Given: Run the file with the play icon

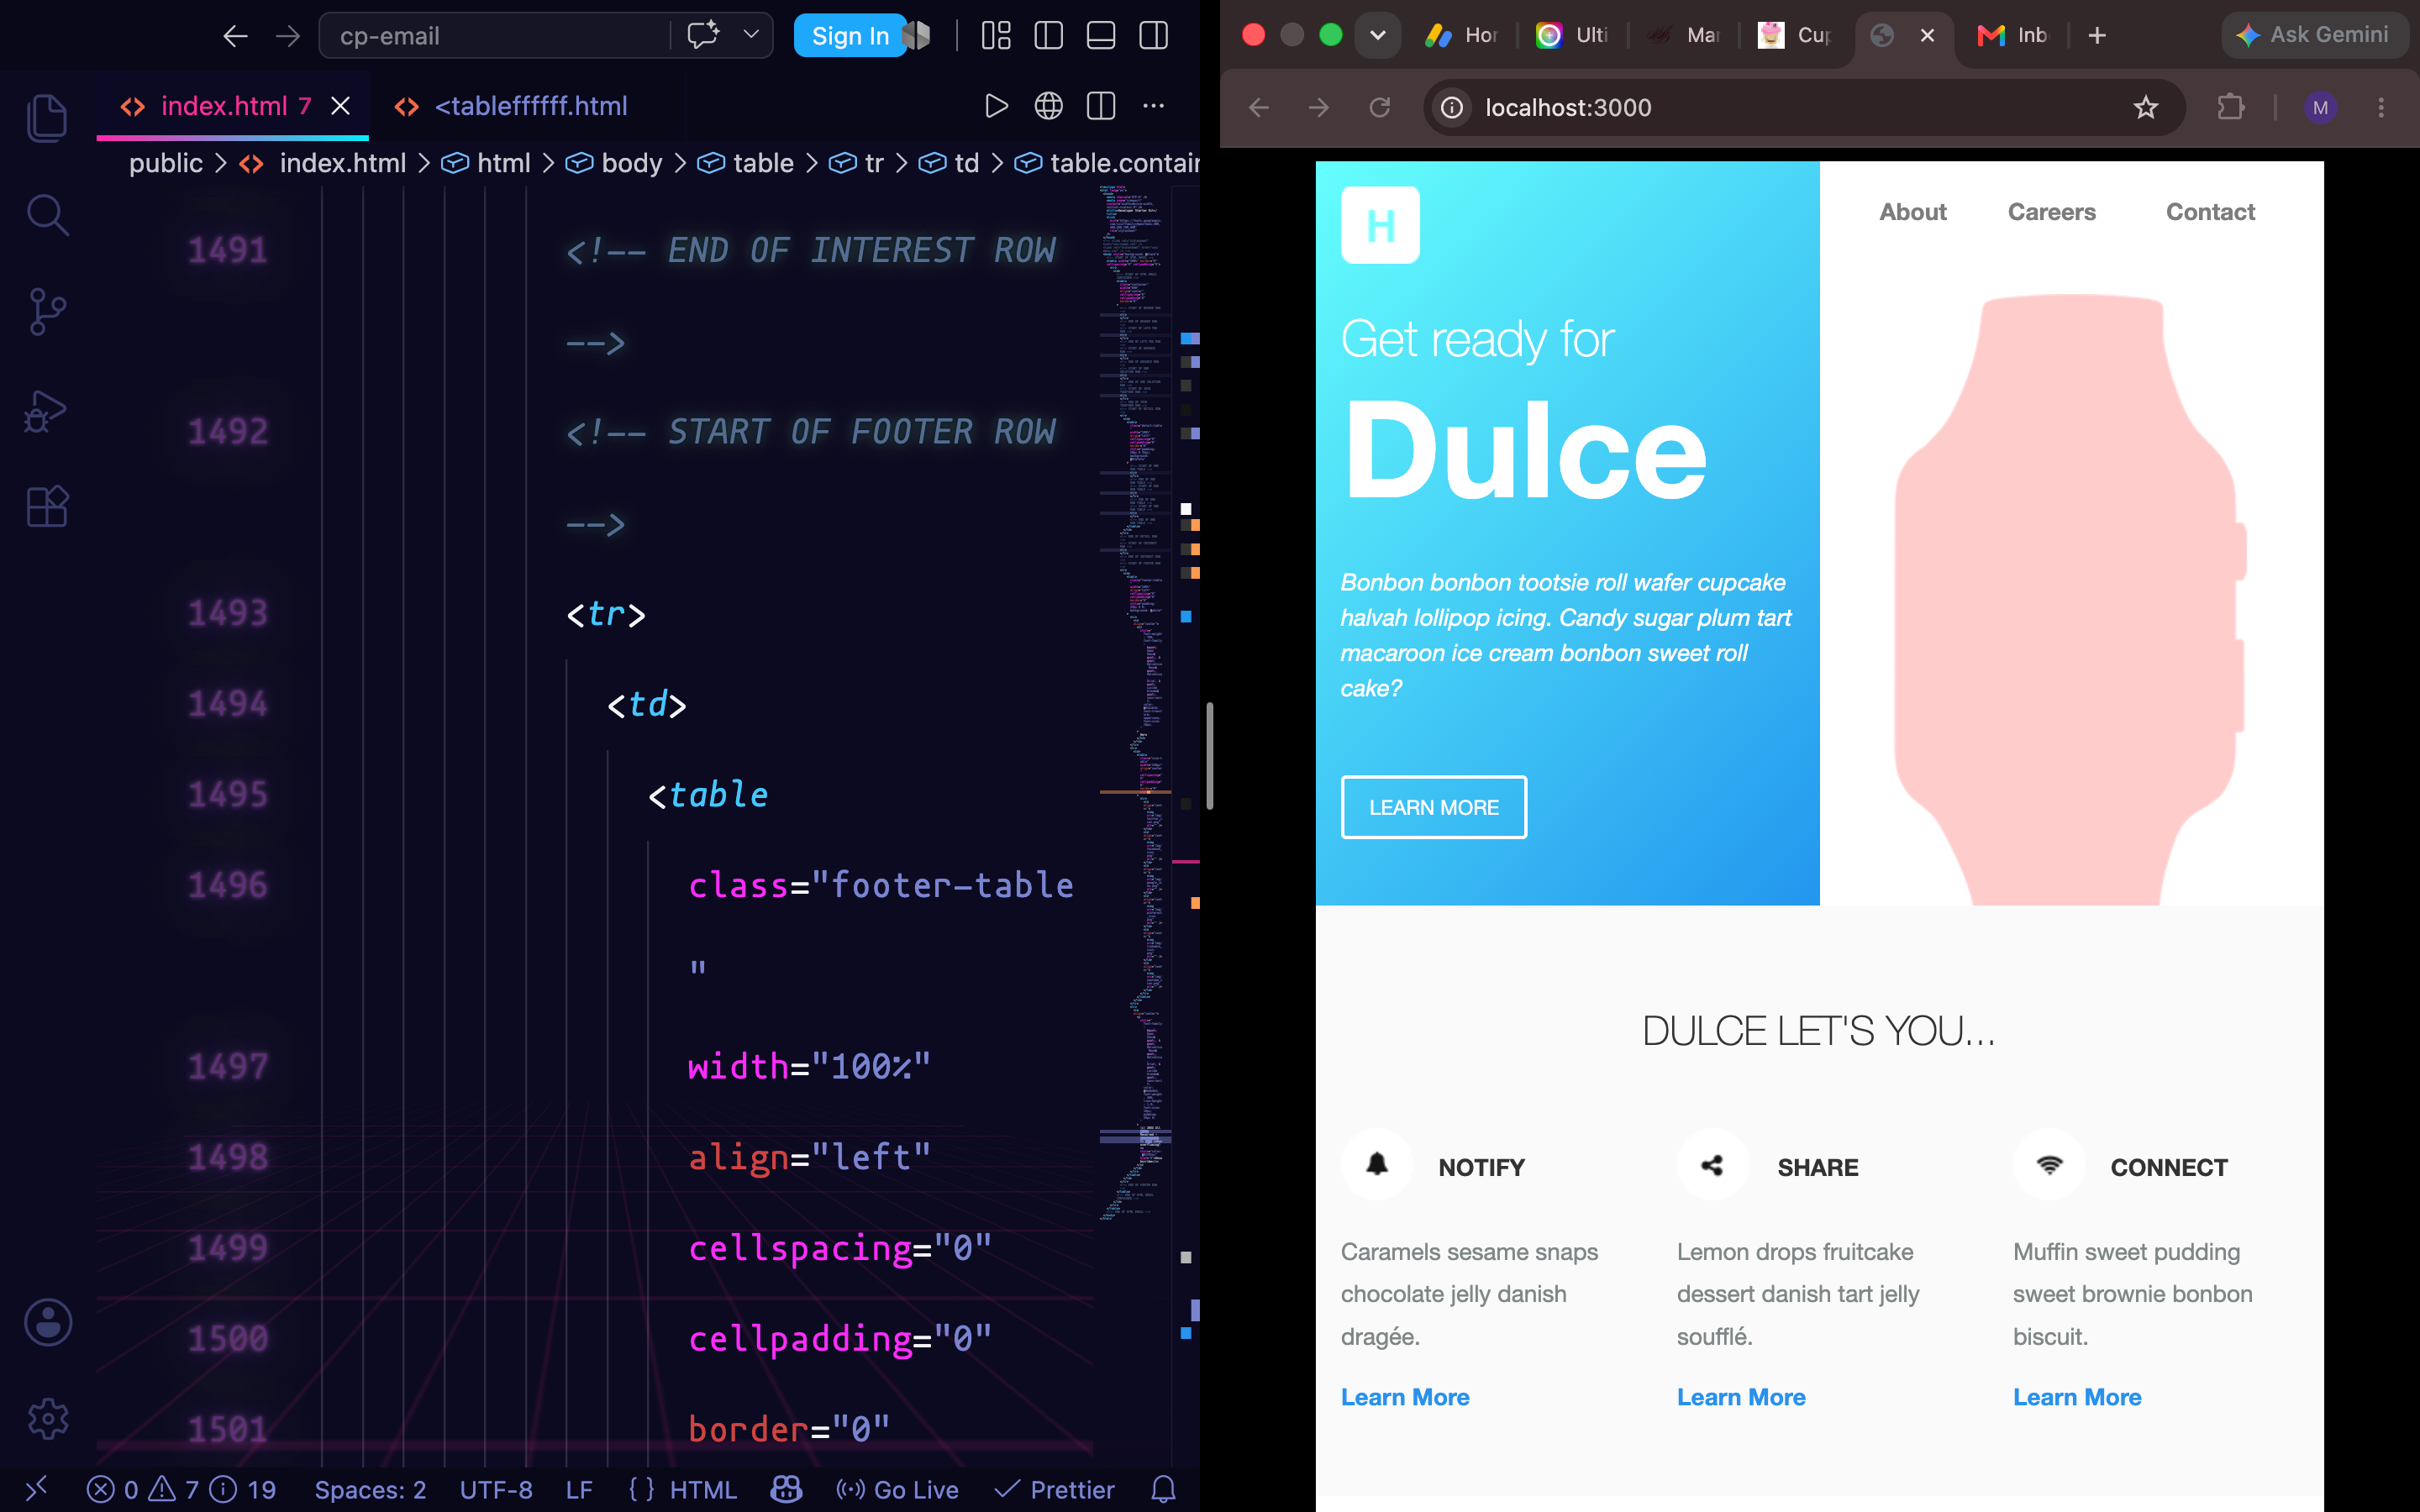Looking at the screenshot, I should pyautogui.click(x=996, y=106).
